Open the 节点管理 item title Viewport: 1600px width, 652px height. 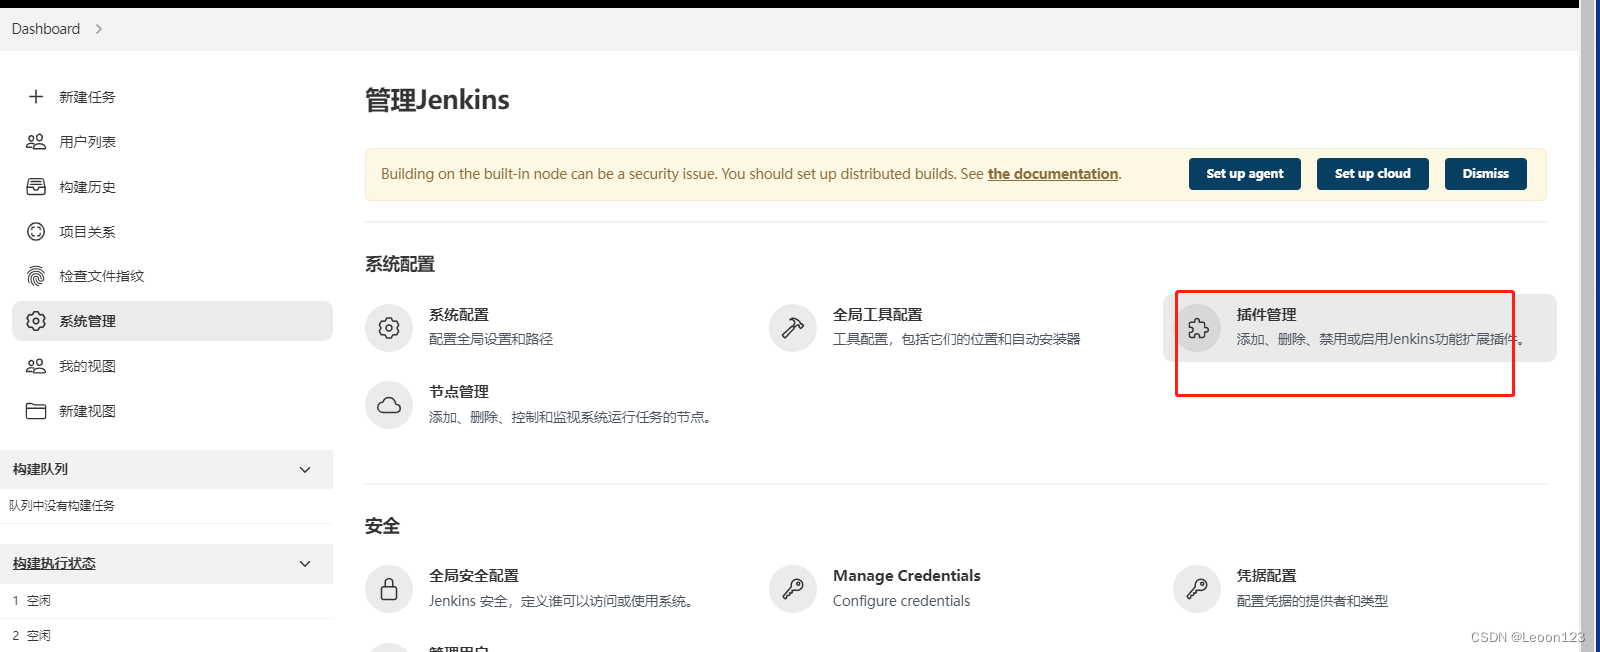[x=459, y=392]
